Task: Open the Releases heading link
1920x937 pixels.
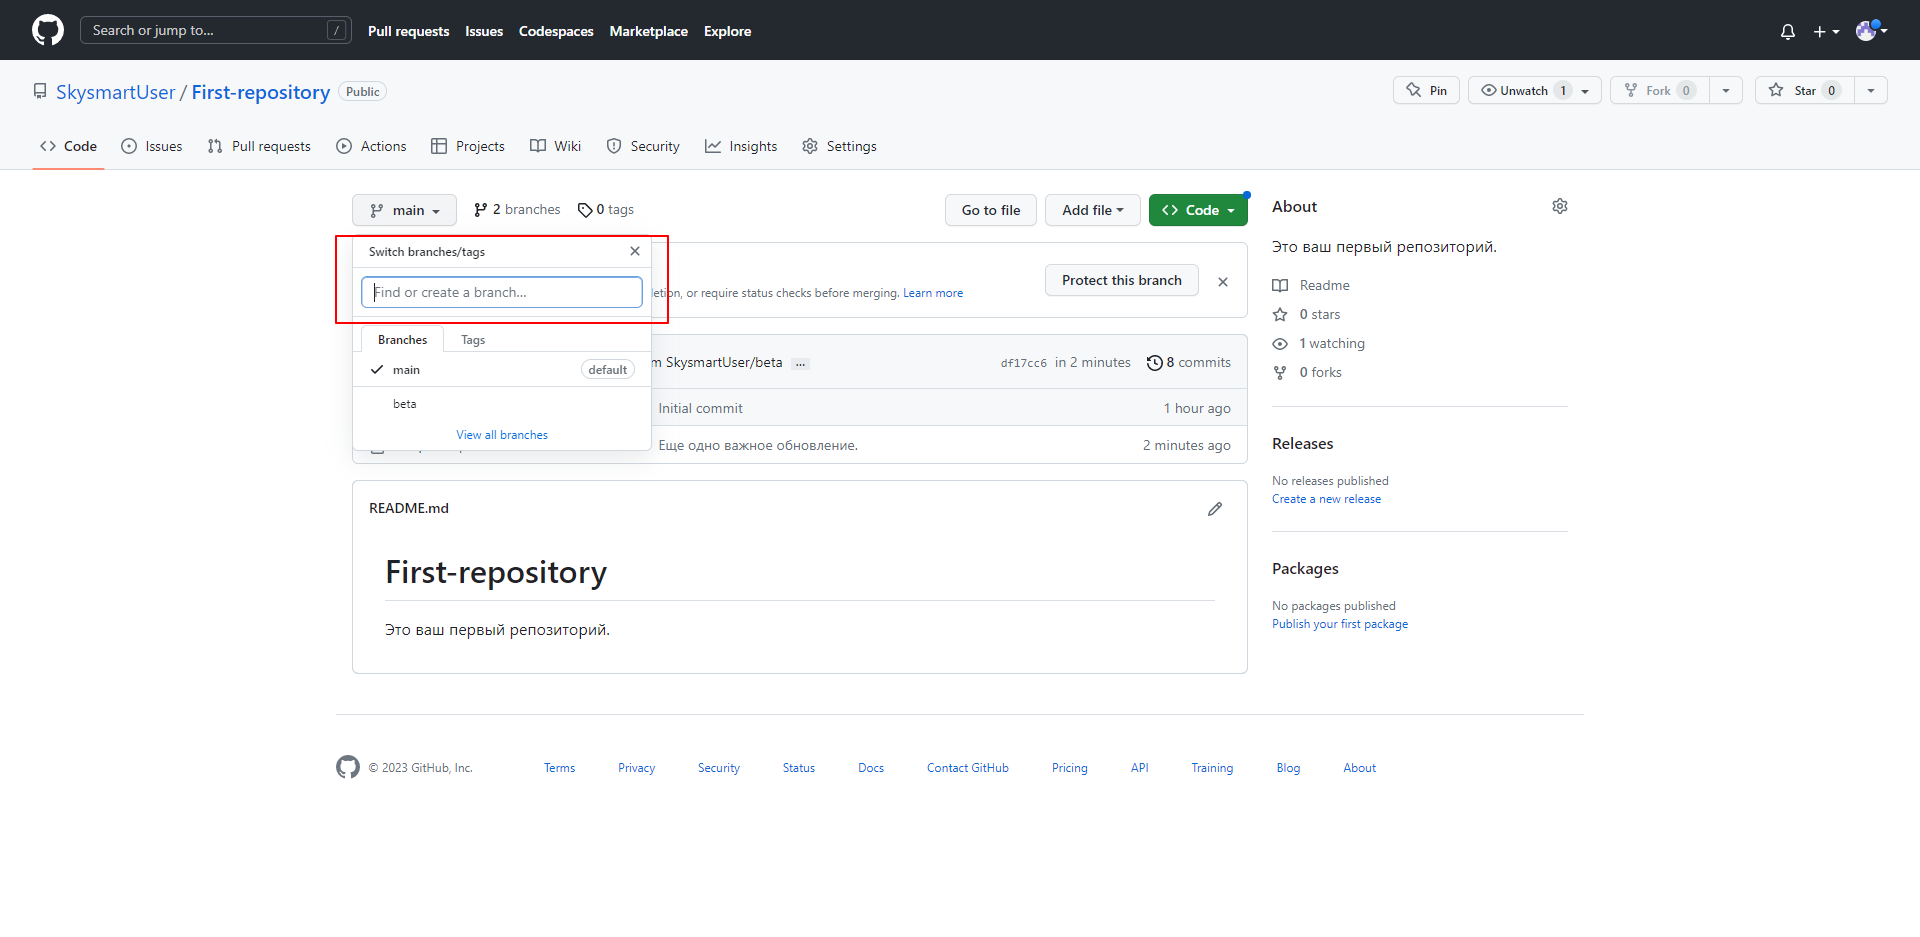Action: click(1302, 443)
